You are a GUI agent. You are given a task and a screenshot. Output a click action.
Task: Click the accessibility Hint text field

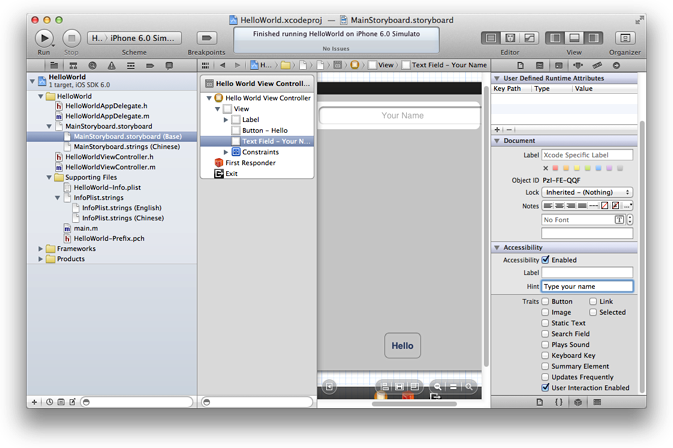pos(587,286)
